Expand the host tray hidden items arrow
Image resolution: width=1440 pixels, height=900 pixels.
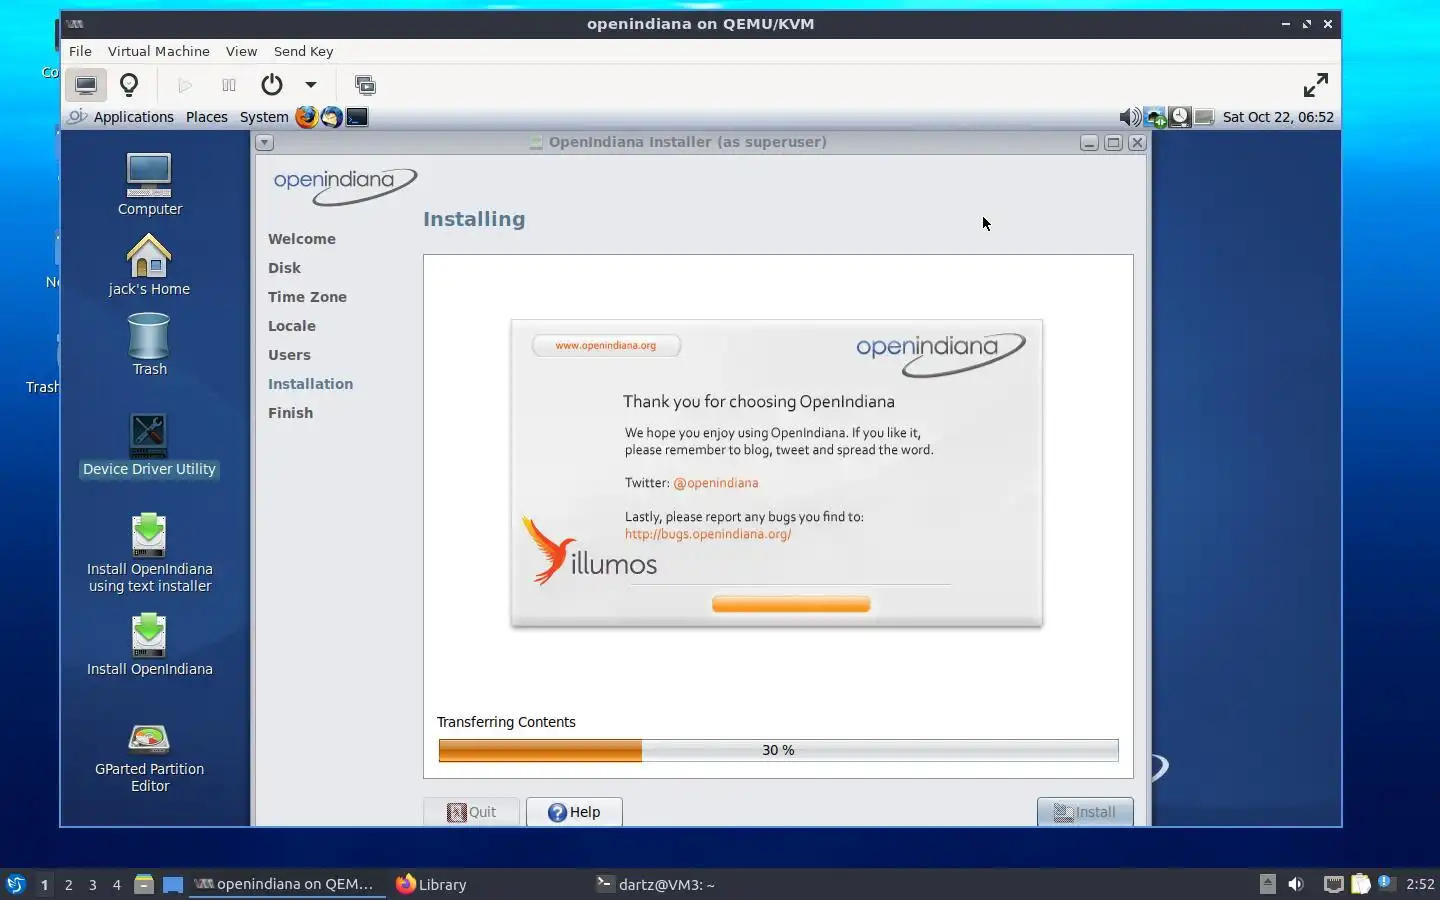(x=1267, y=883)
